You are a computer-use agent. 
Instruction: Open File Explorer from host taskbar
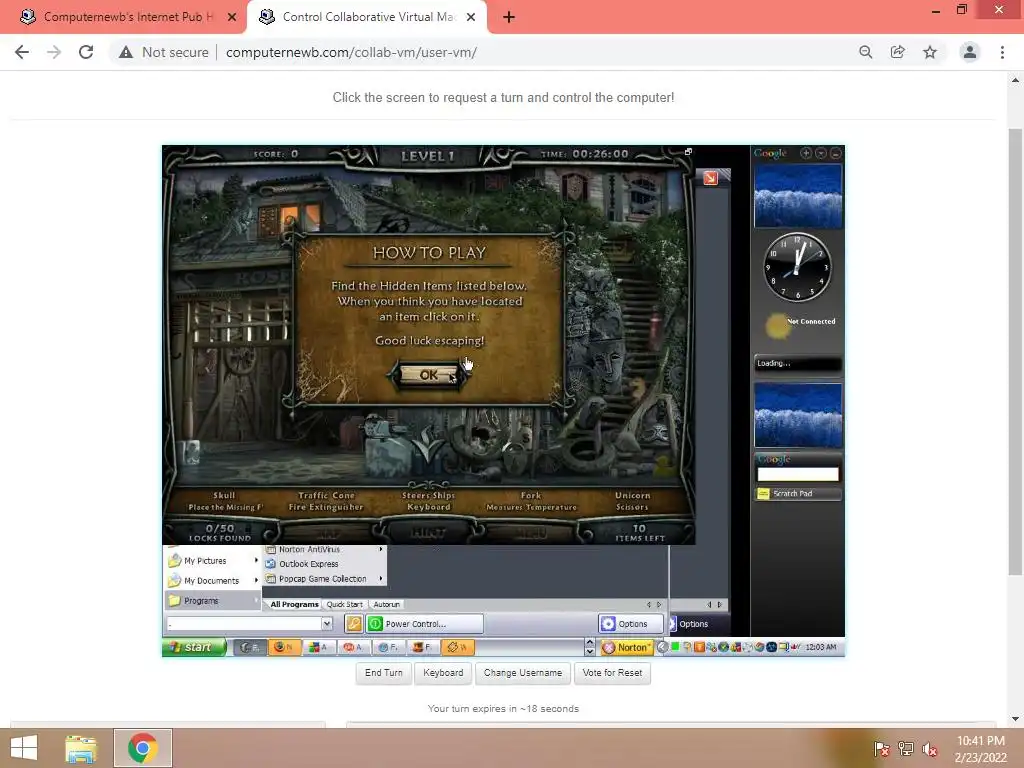click(80, 748)
